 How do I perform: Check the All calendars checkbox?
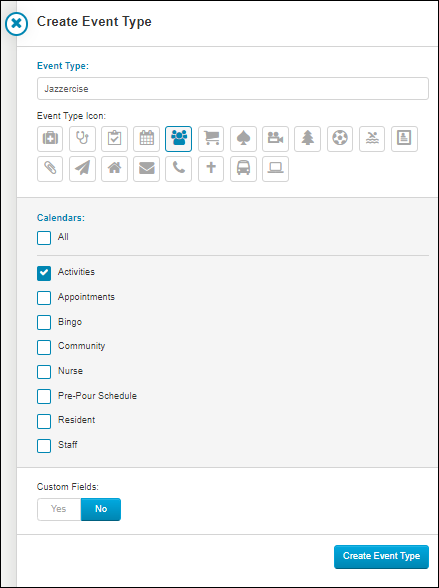click(x=44, y=238)
